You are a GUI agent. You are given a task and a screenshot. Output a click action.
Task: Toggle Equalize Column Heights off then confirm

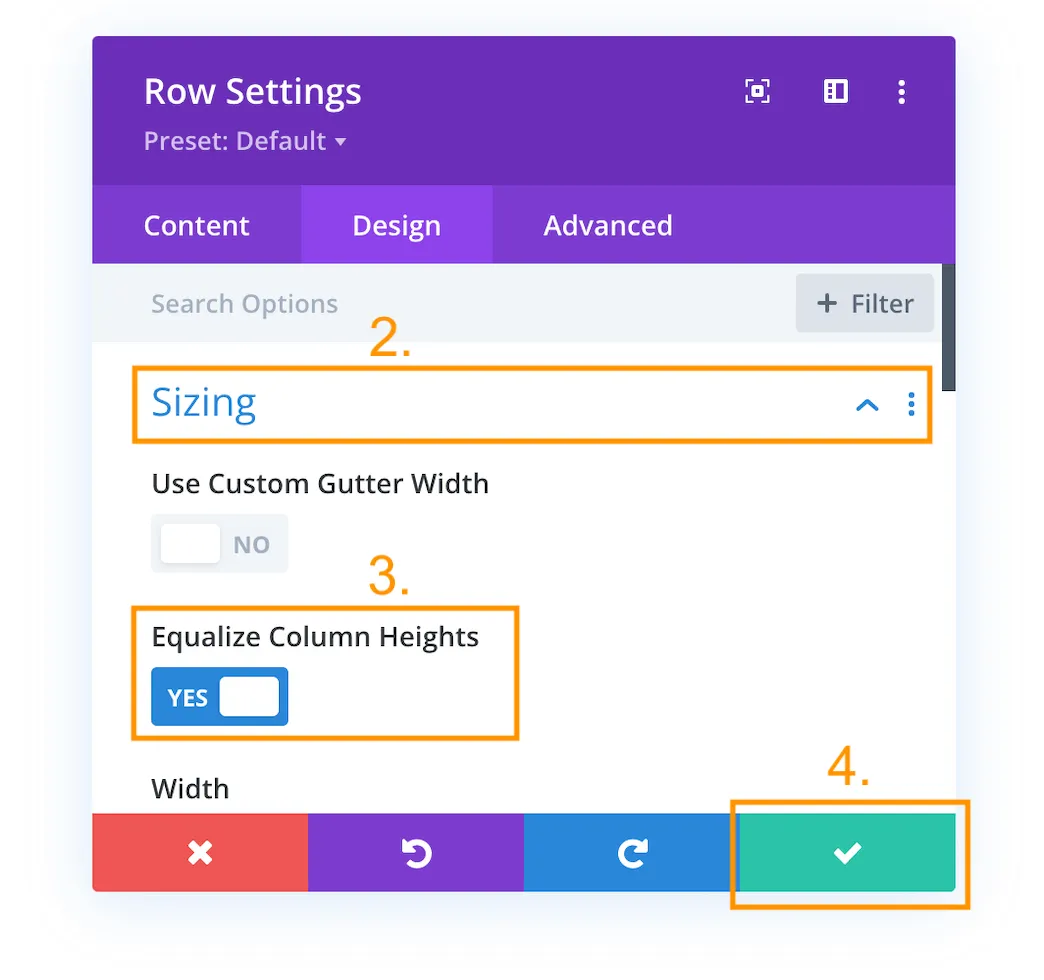coord(219,696)
